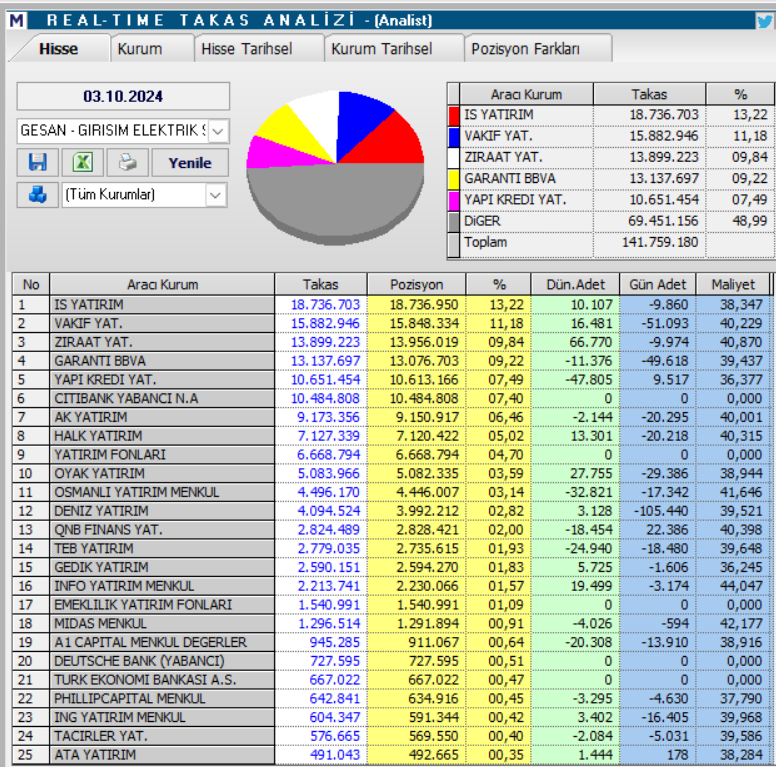The height and width of the screenshot is (767, 776).
Task: Click the red IS YATIRIM legend swatch
Action: [x=454, y=115]
